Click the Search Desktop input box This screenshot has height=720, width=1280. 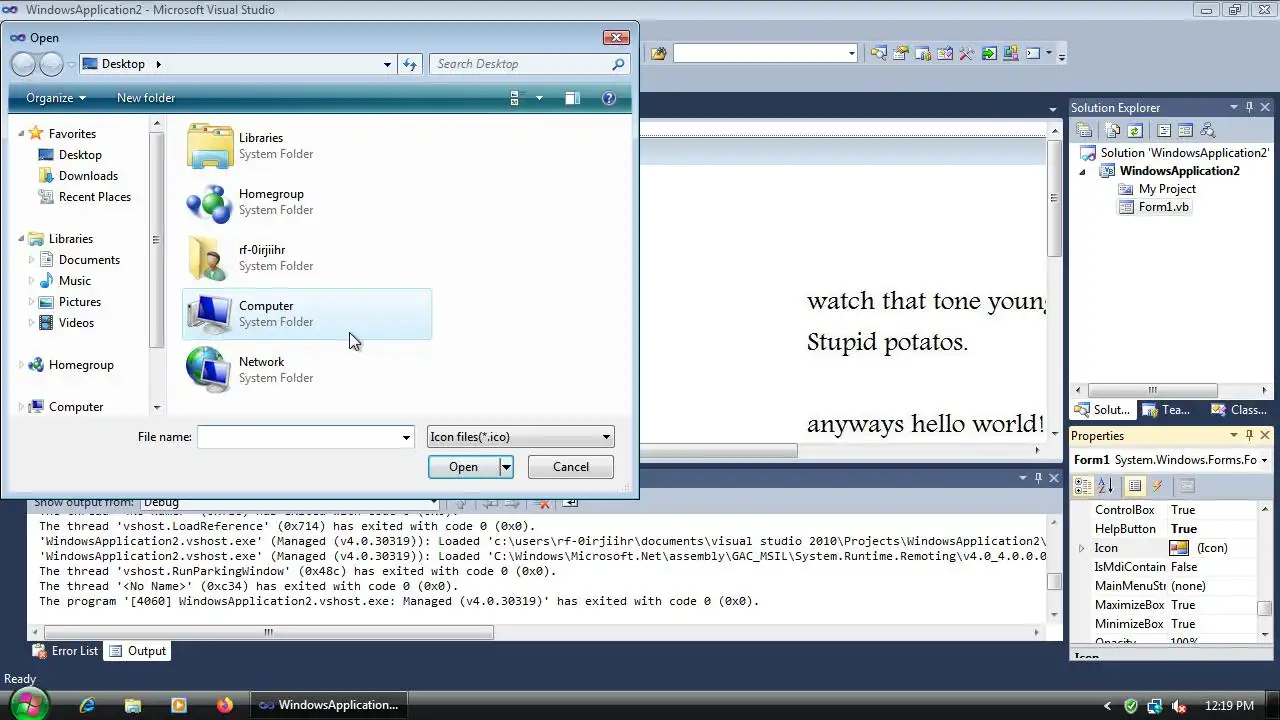point(520,64)
